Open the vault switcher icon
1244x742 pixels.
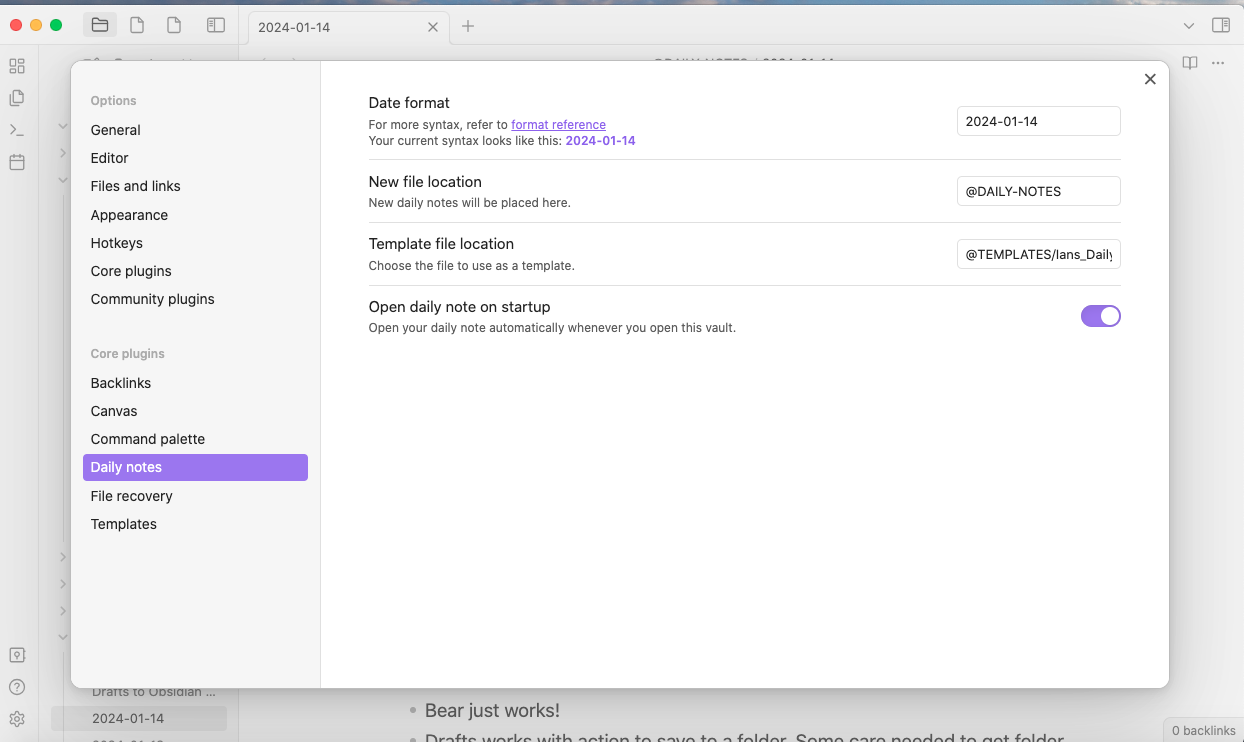17,655
